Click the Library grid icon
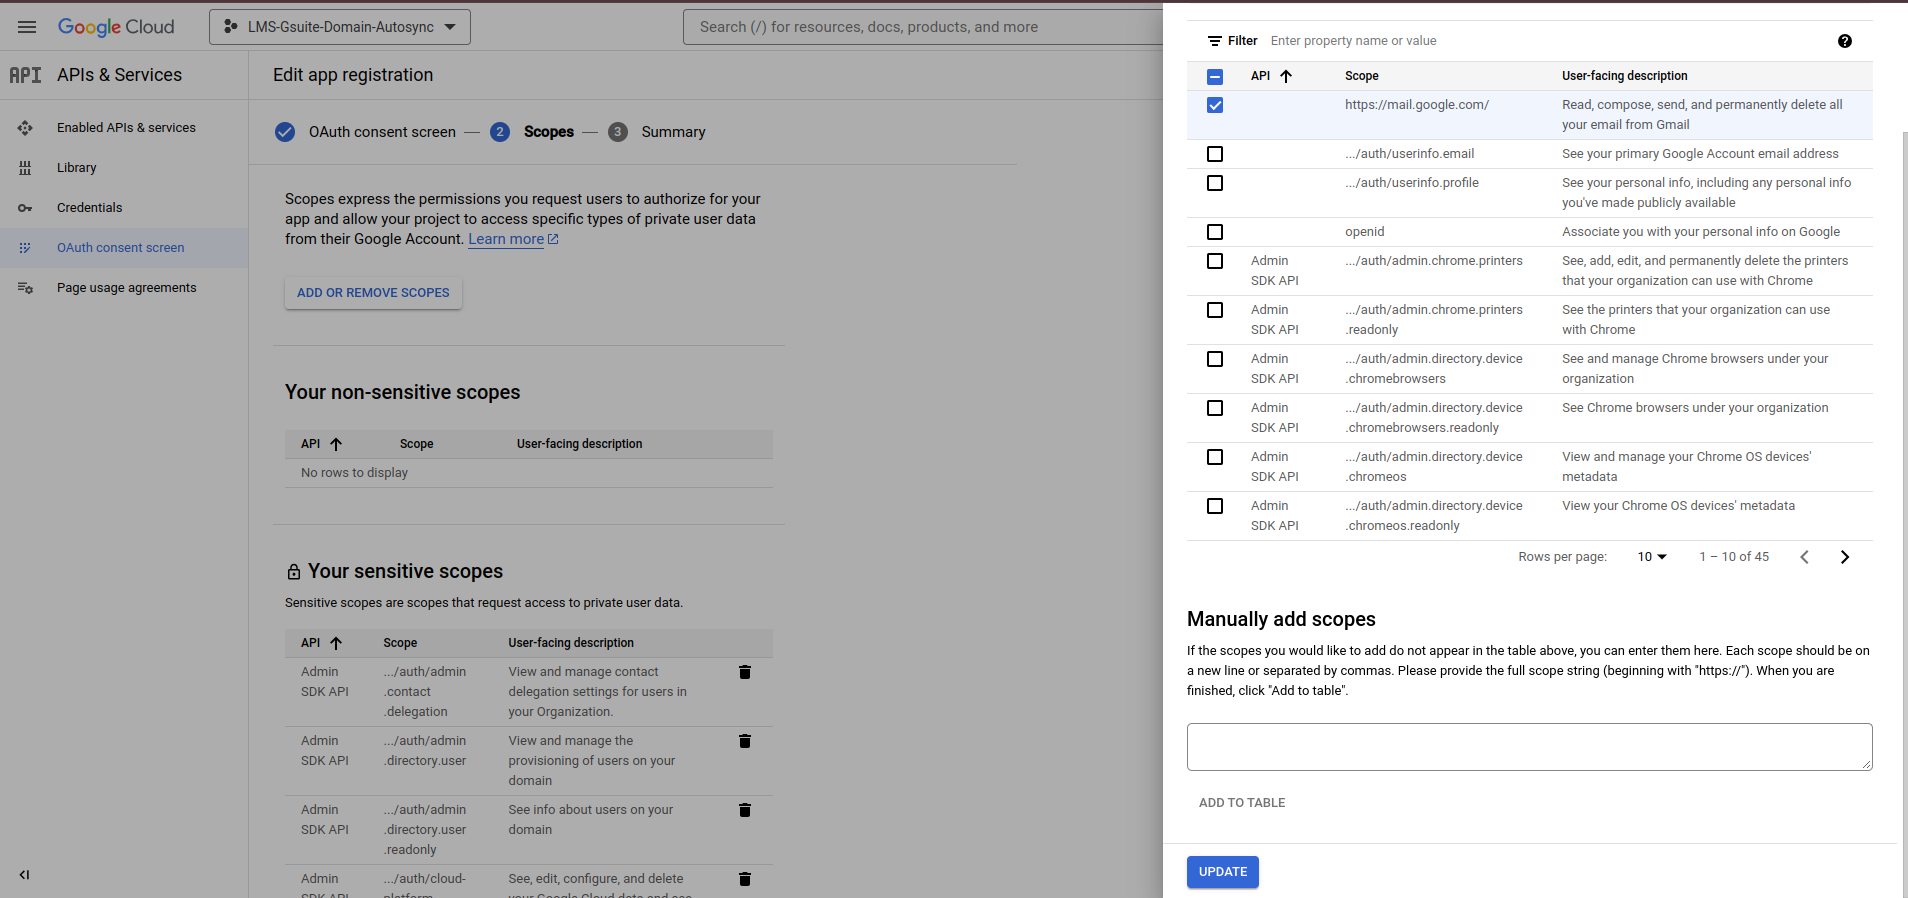The width and height of the screenshot is (1908, 898). click(x=25, y=168)
